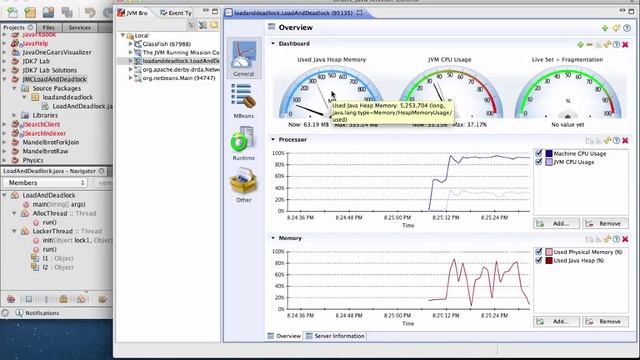Viewport: 640px width, 360px height.
Task: Open the MBeans tab group icon
Action: (x=244, y=101)
